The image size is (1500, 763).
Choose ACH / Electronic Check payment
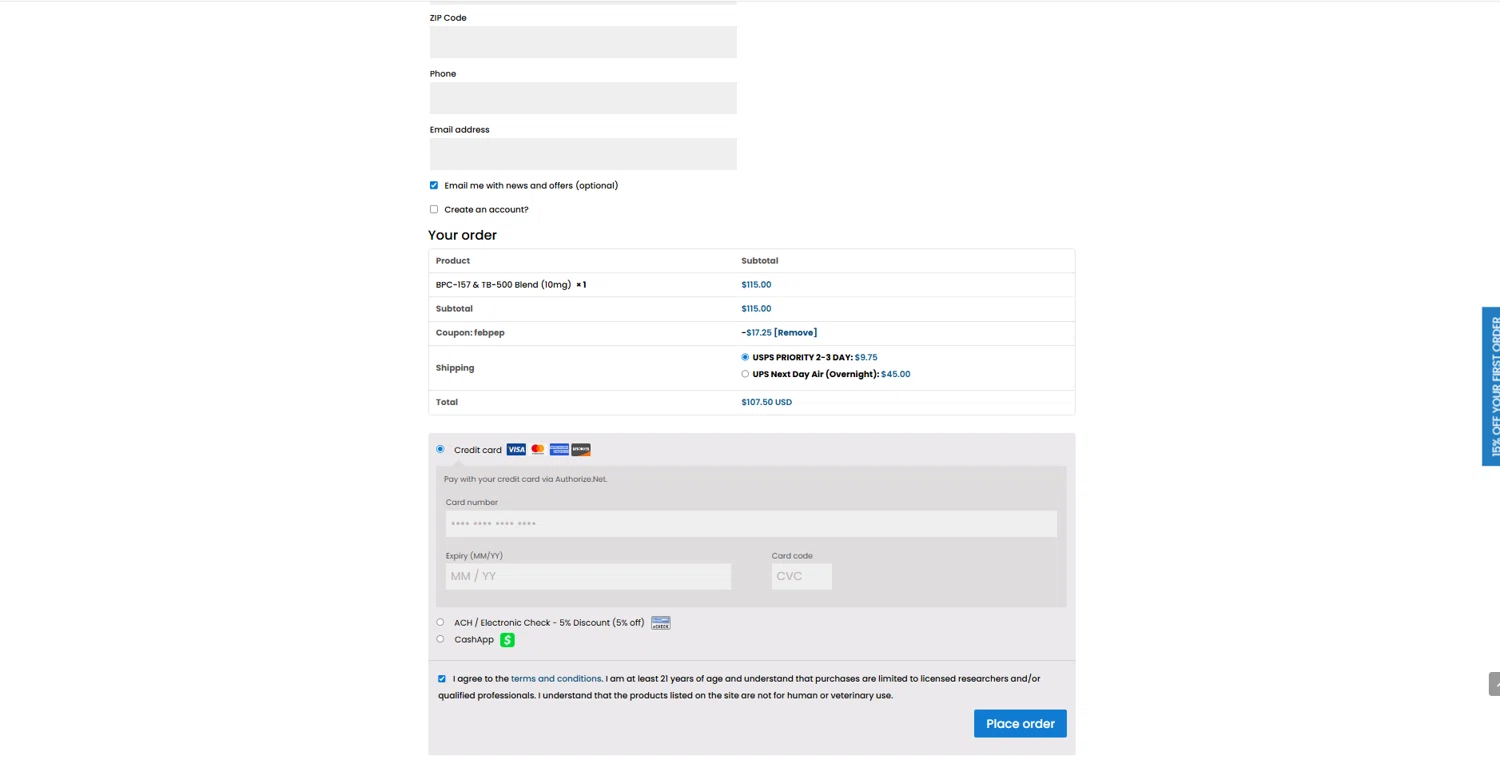[x=440, y=622]
